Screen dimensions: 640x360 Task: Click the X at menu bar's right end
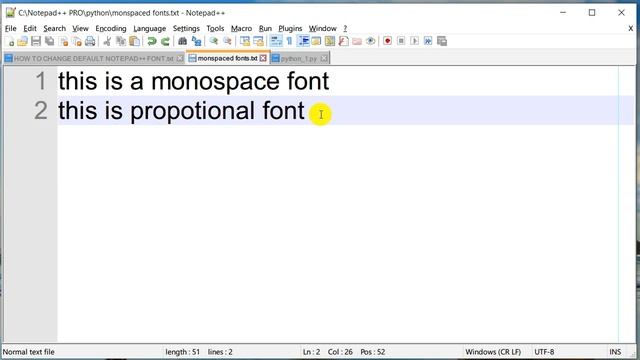631,29
